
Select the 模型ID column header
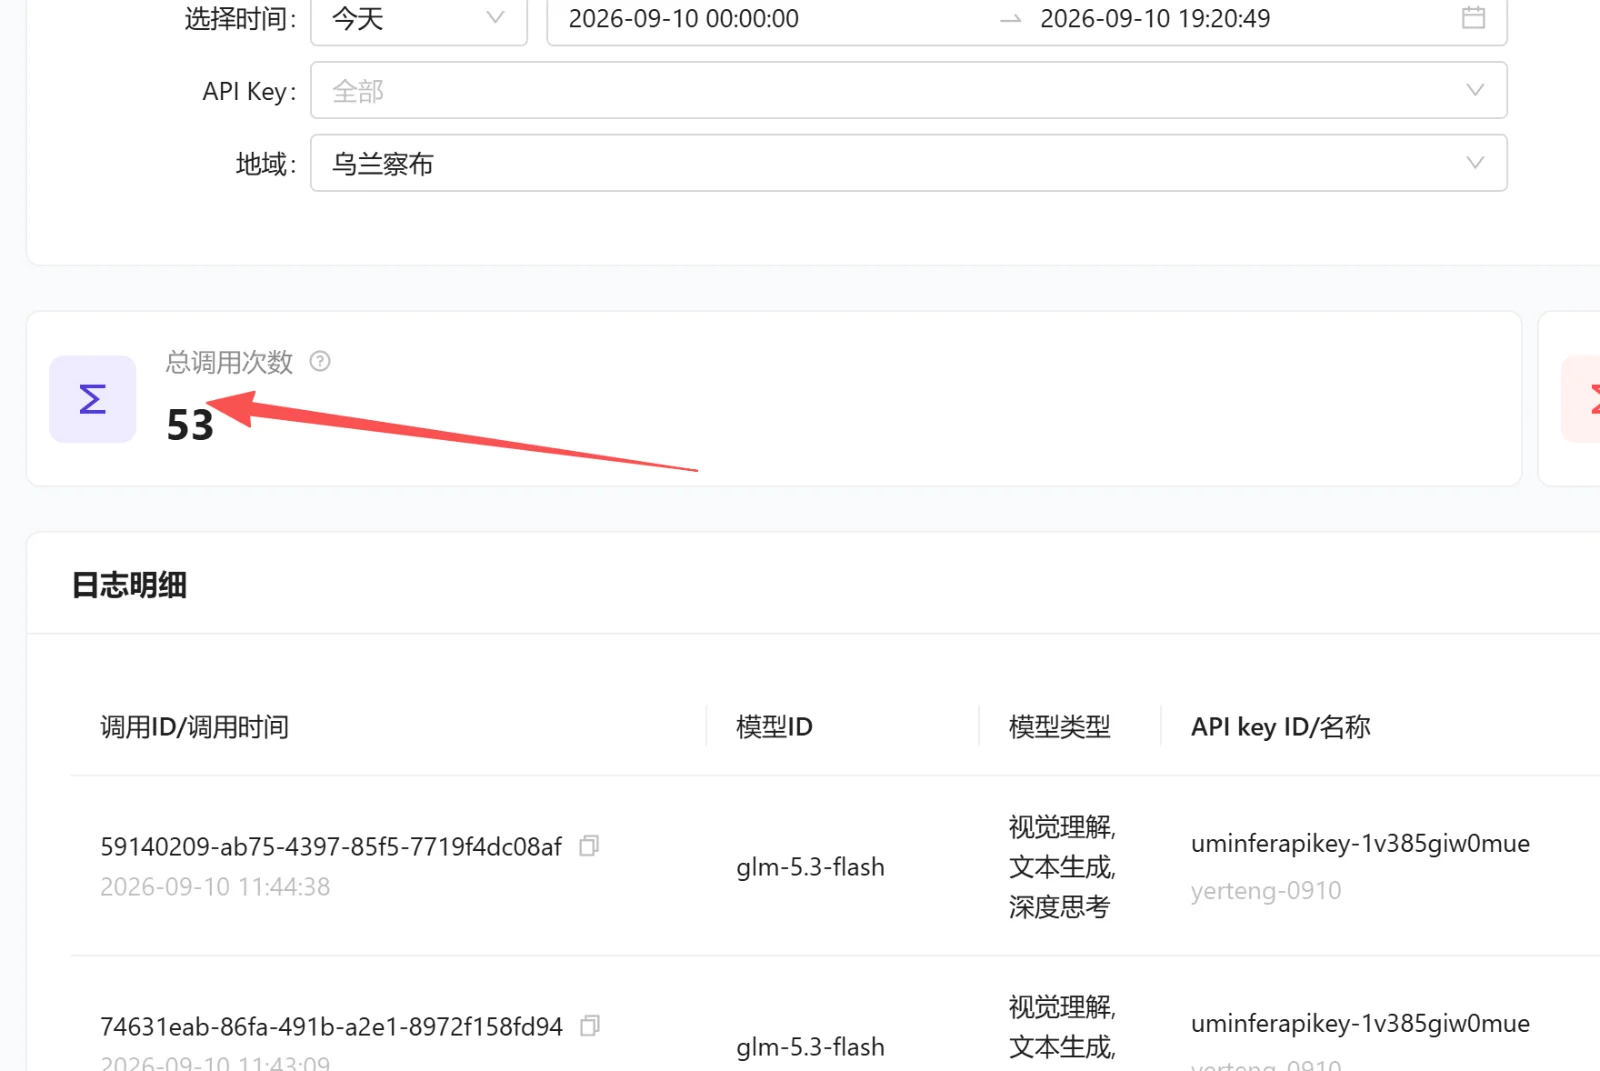(x=774, y=727)
